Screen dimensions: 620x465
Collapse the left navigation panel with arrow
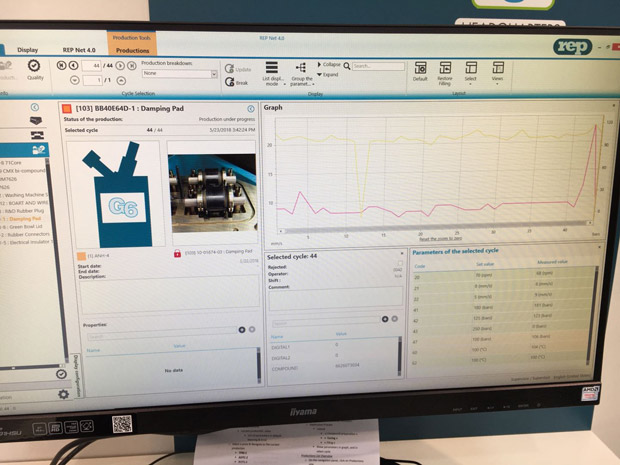point(35,107)
